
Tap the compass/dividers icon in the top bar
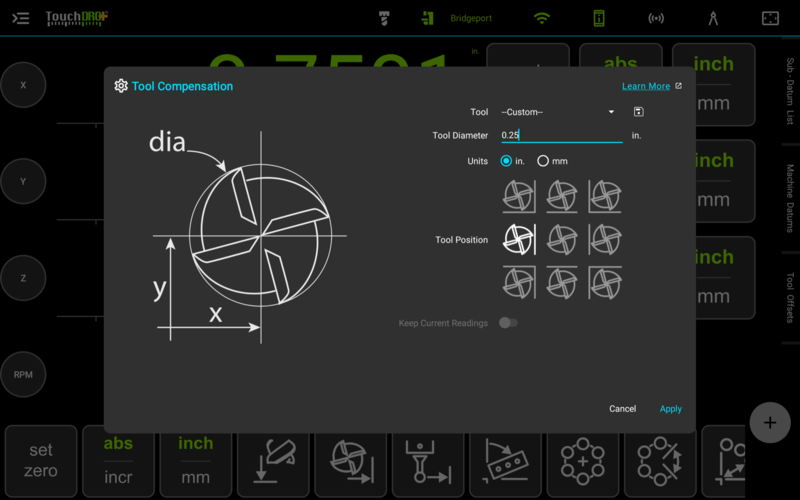(713, 18)
